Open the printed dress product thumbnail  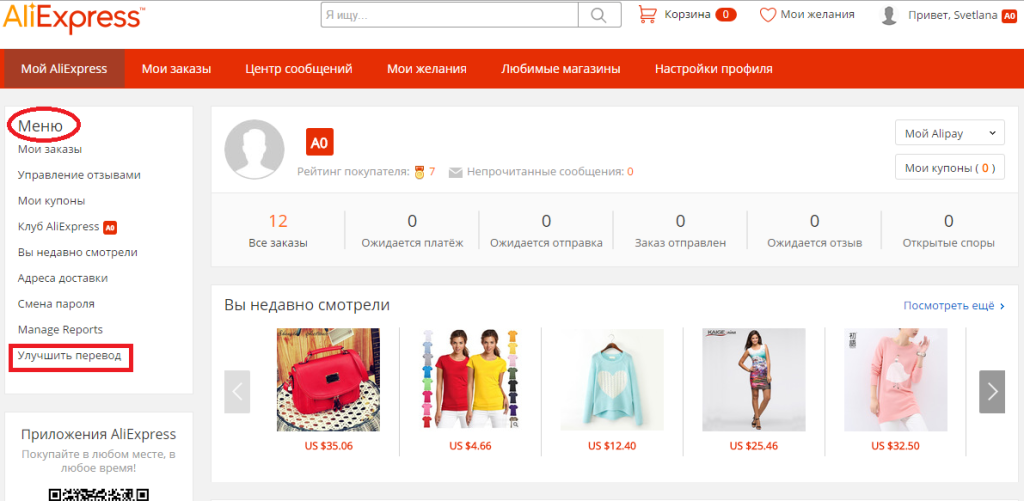pos(754,380)
